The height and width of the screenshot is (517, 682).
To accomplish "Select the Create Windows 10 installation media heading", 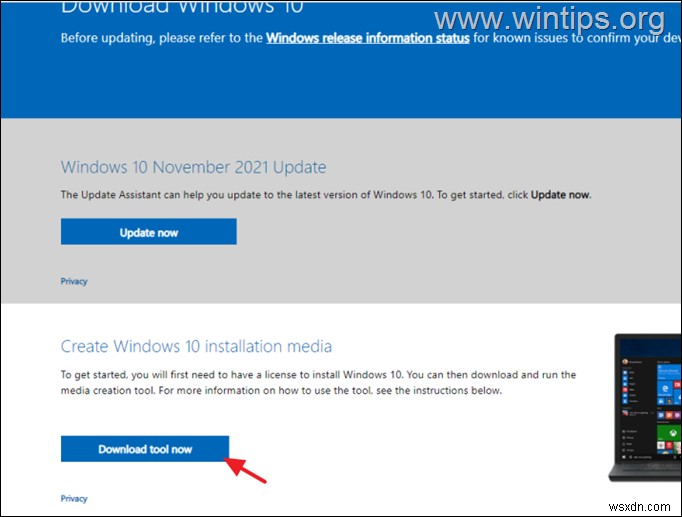I will (x=196, y=347).
